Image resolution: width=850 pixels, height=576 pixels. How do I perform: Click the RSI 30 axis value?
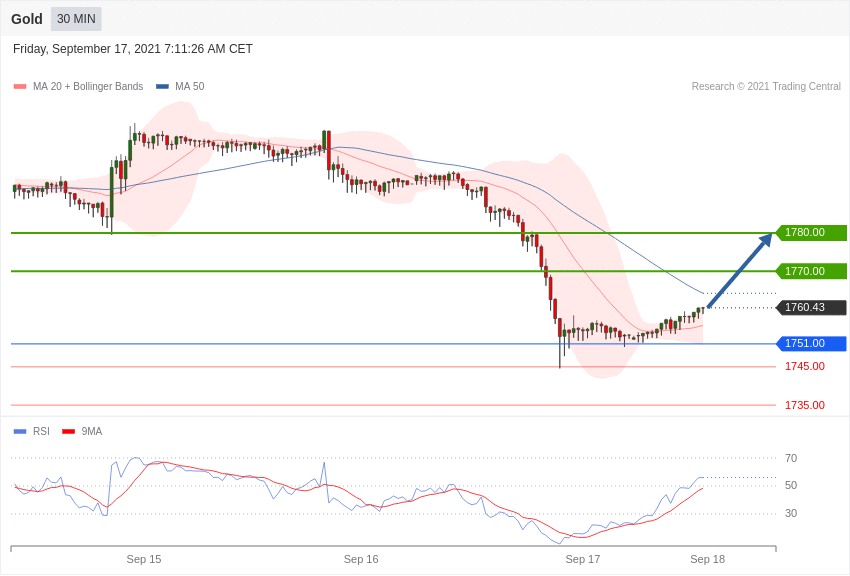point(791,513)
